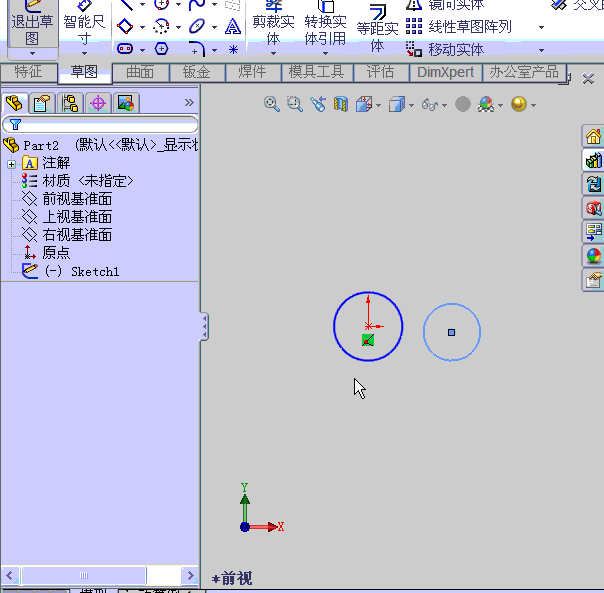
Task: Select the centerpoint arc sketch tool
Action: point(161,27)
